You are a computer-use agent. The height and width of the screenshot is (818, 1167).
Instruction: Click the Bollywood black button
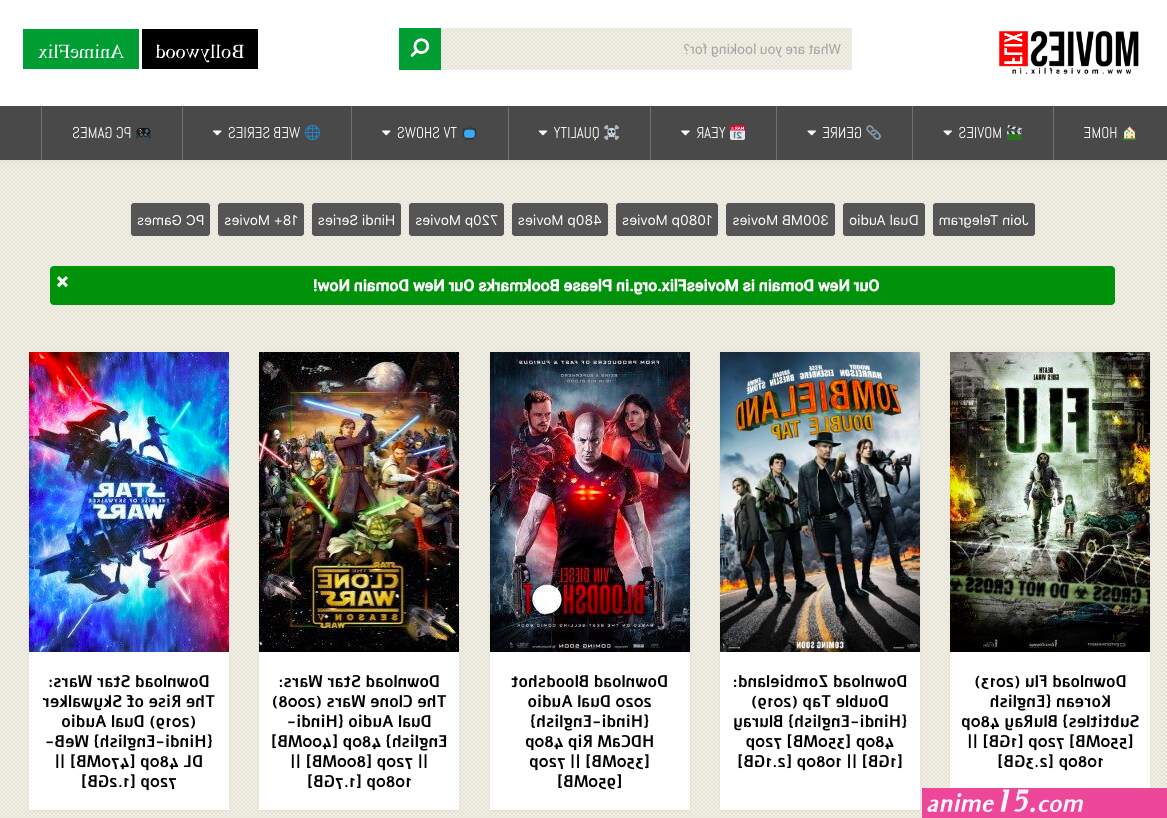pyautogui.click(x=199, y=49)
